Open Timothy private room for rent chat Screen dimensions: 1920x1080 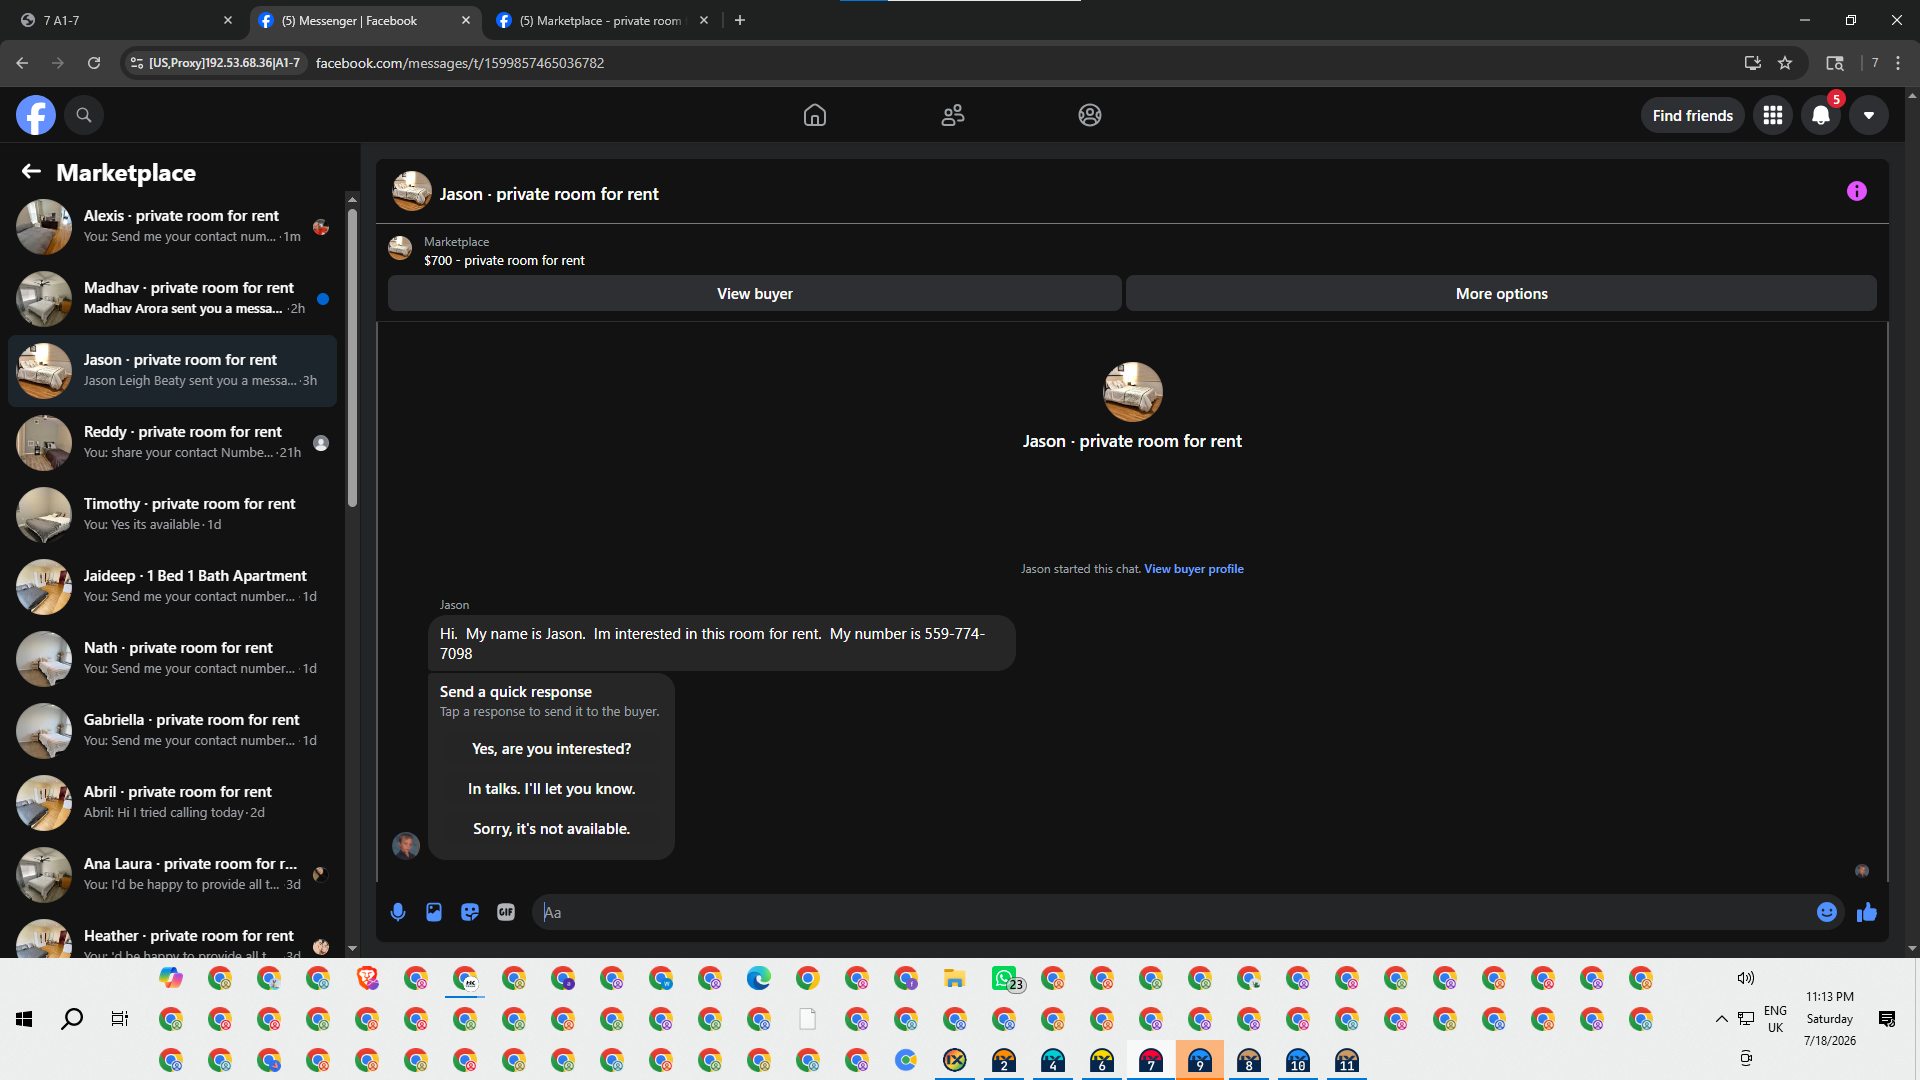pyautogui.click(x=172, y=515)
